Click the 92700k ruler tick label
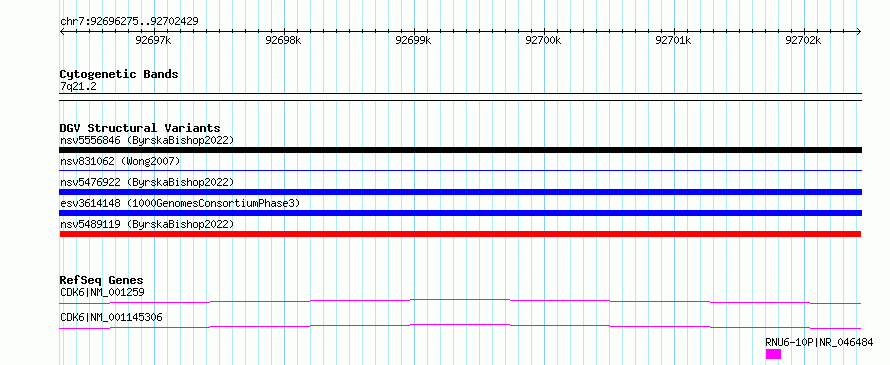This screenshot has width=890, height=365. pyautogui.click(x=544, y=40)
